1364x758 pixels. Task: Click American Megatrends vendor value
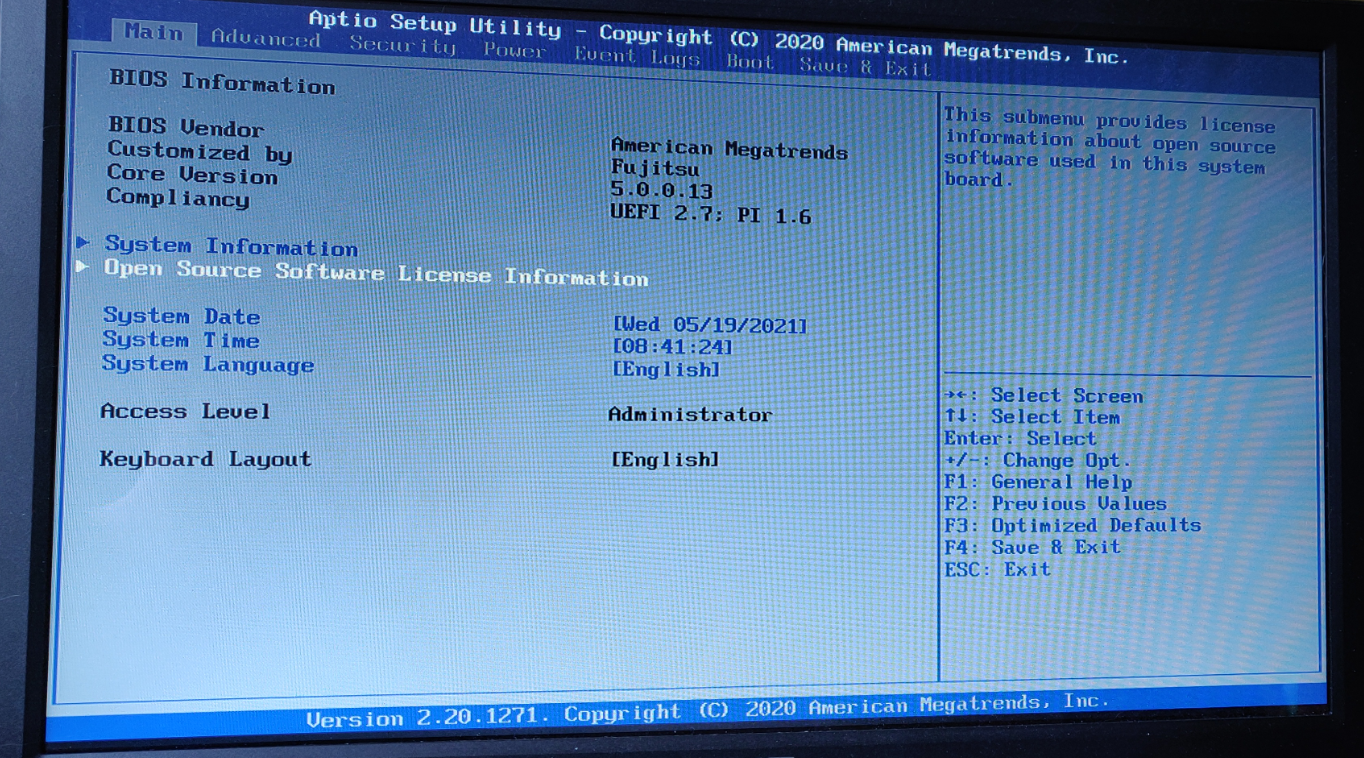pos(729,150)
